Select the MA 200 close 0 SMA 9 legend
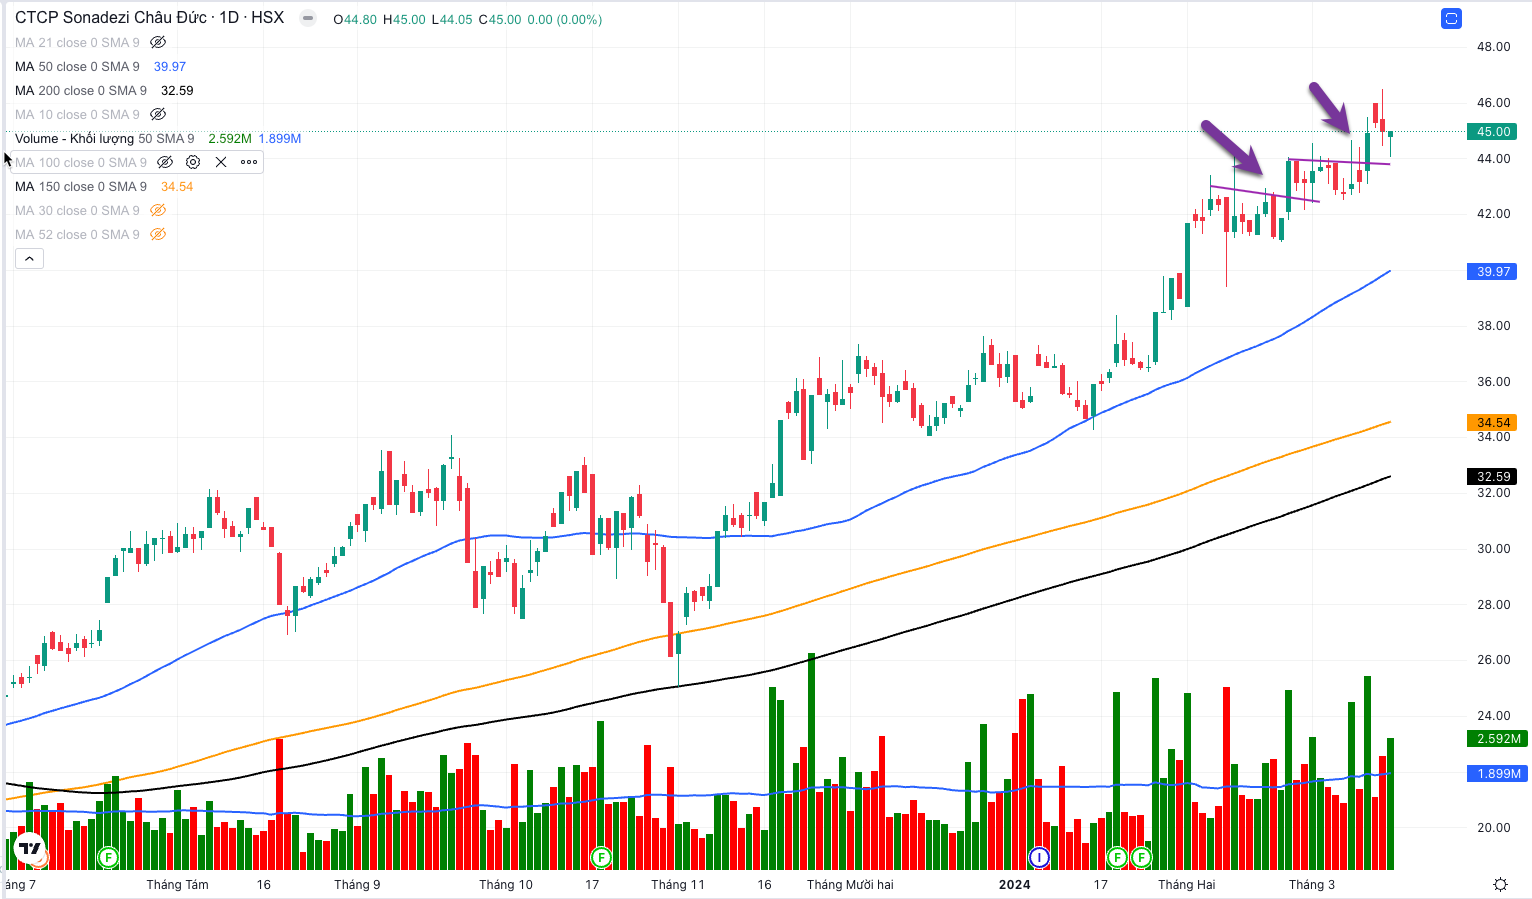Image resolution: width=1532 pixels, height=899 pixels. [81, 90]
